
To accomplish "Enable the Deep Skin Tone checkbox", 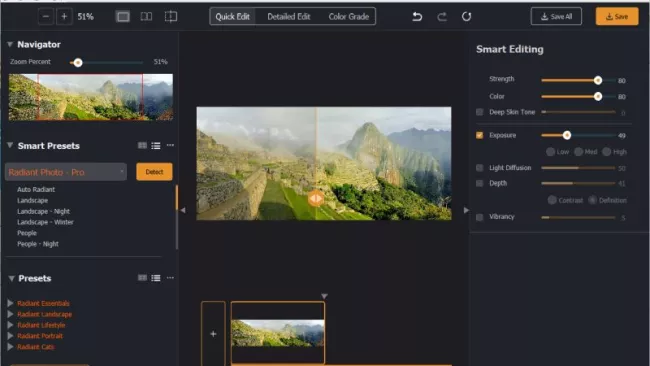I will [x=480, y=112].
